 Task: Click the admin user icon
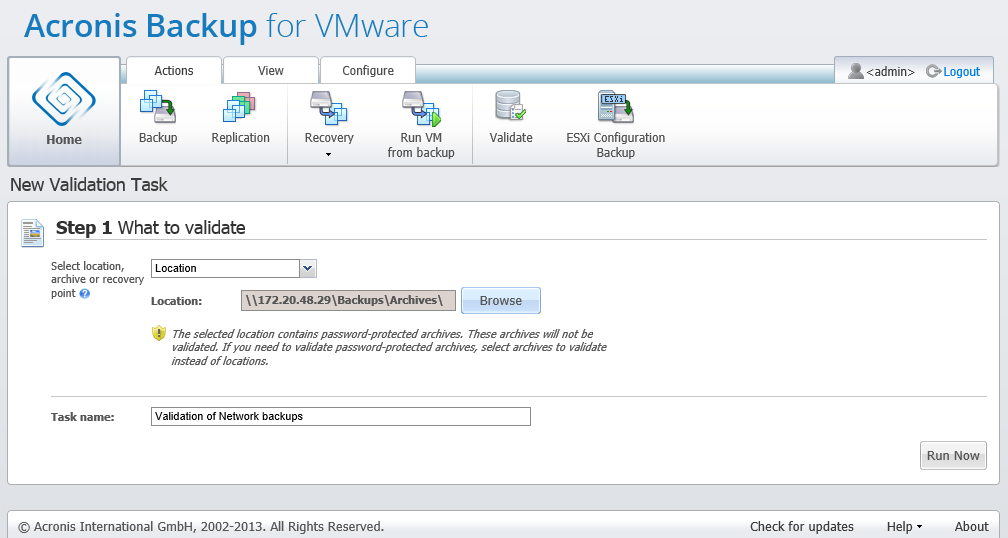point(856,71)
